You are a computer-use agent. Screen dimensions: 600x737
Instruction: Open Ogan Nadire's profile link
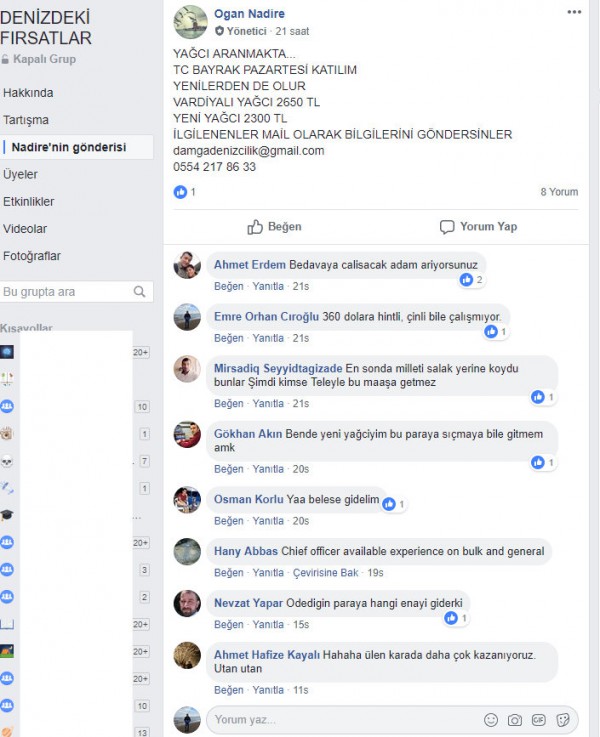tap(249, 14)
